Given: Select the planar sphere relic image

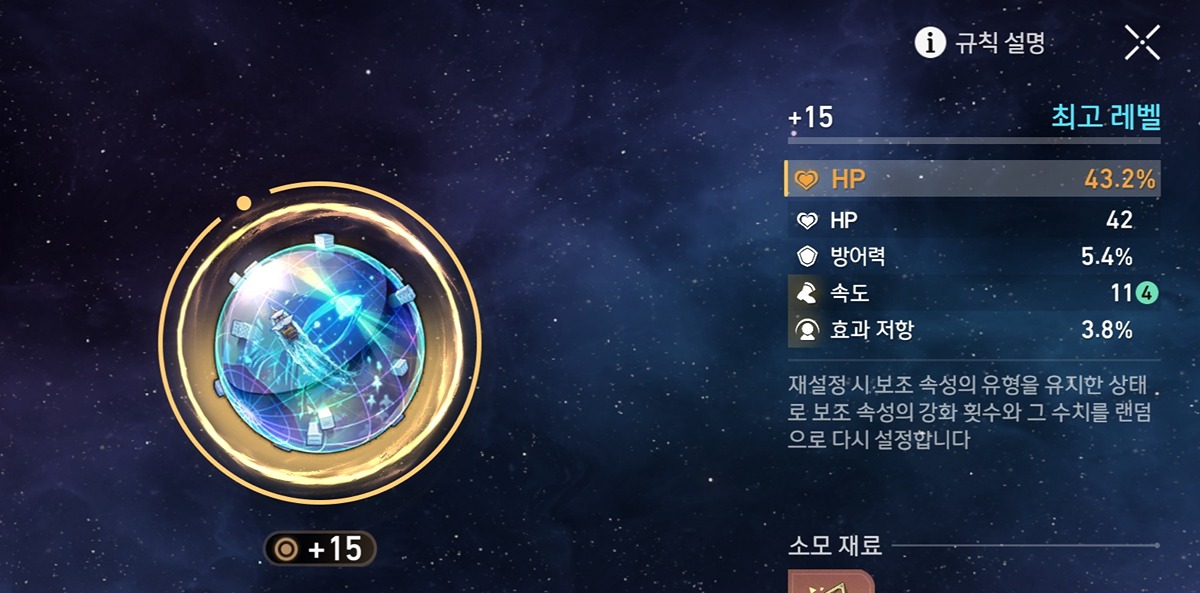Looking at the screenshot, I should 320,344.
